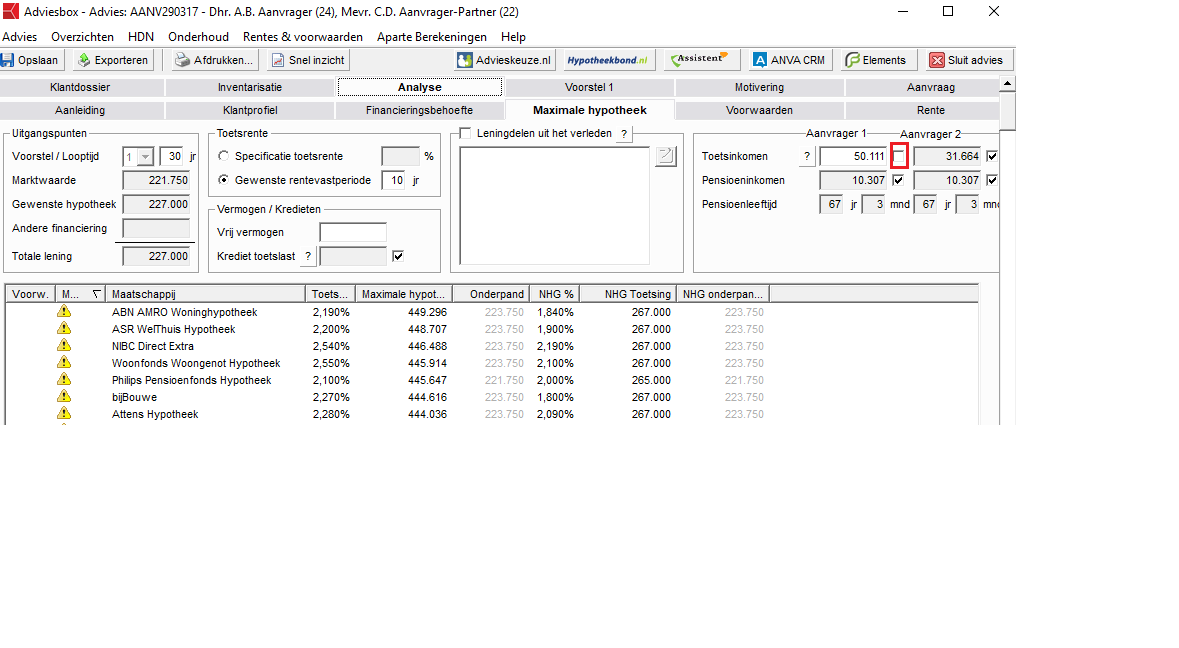The height and width of the screenshot is (648, 1179).
Task: Sort by the M... column header arrow
Action: [x=96, y=294]
